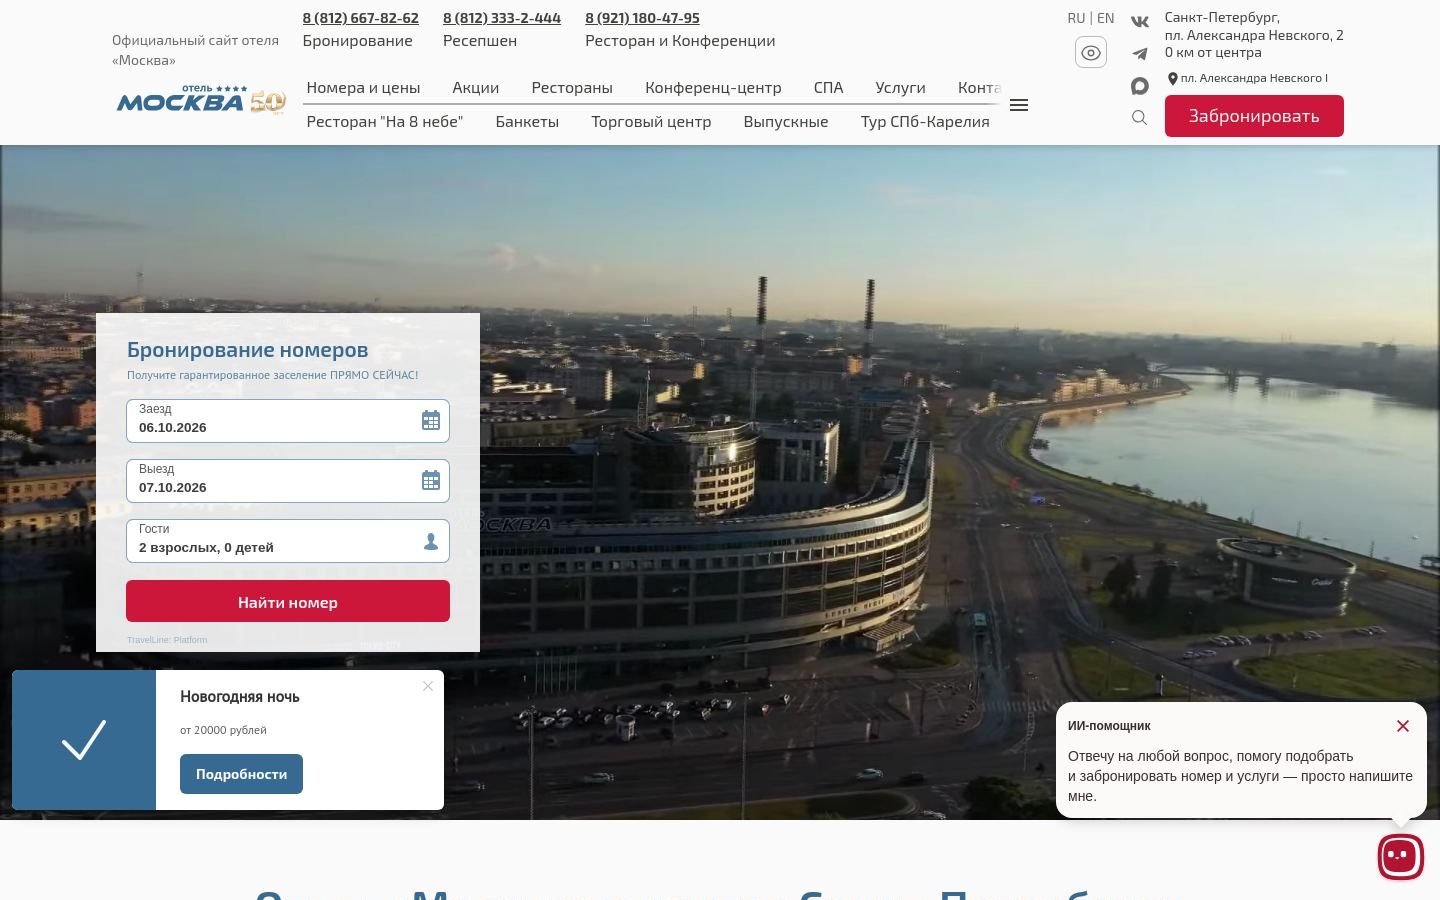Open check-in date calendar icon
This screenshot has width=1440, height=900.
tap(431, 420)
